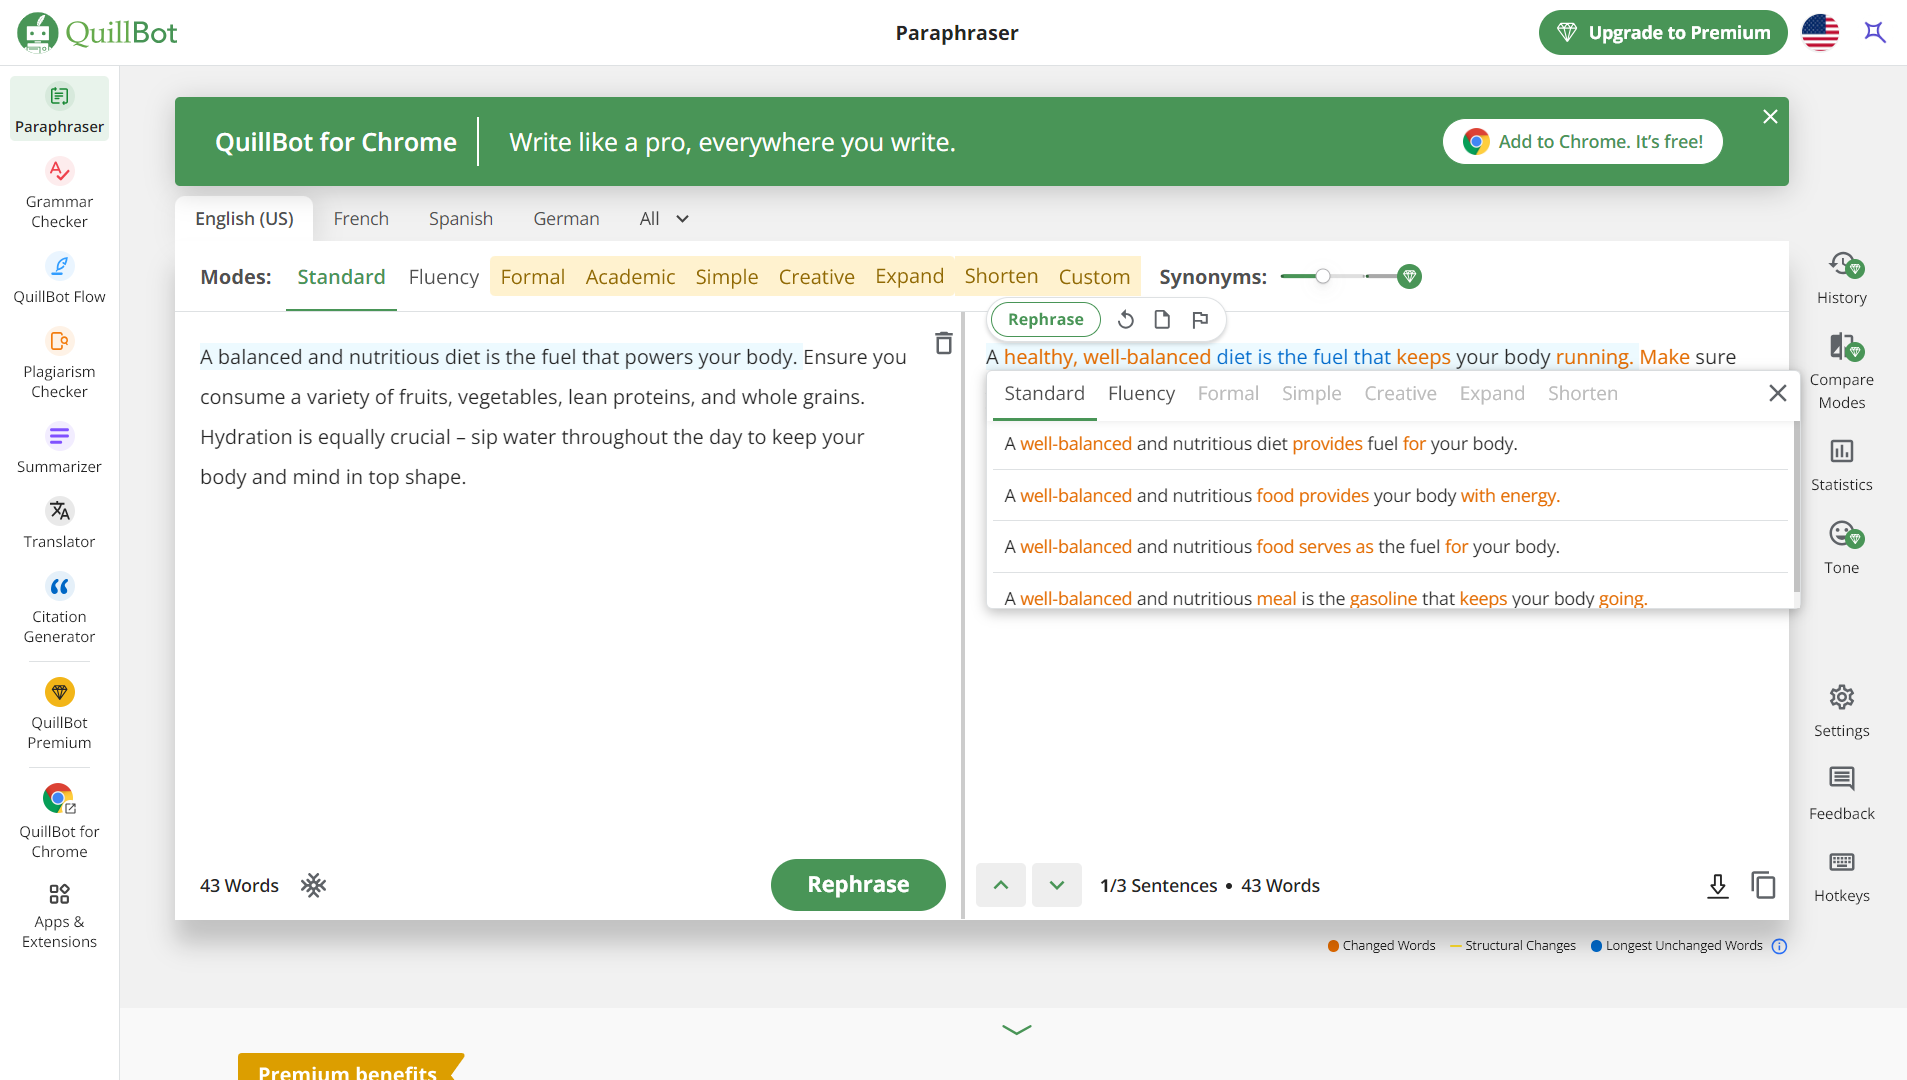Image resolution: width=1907 pixels, height=1080 pixels.
Task: Undo sentence change with revert icon
Action: (x=1126, y=319)
